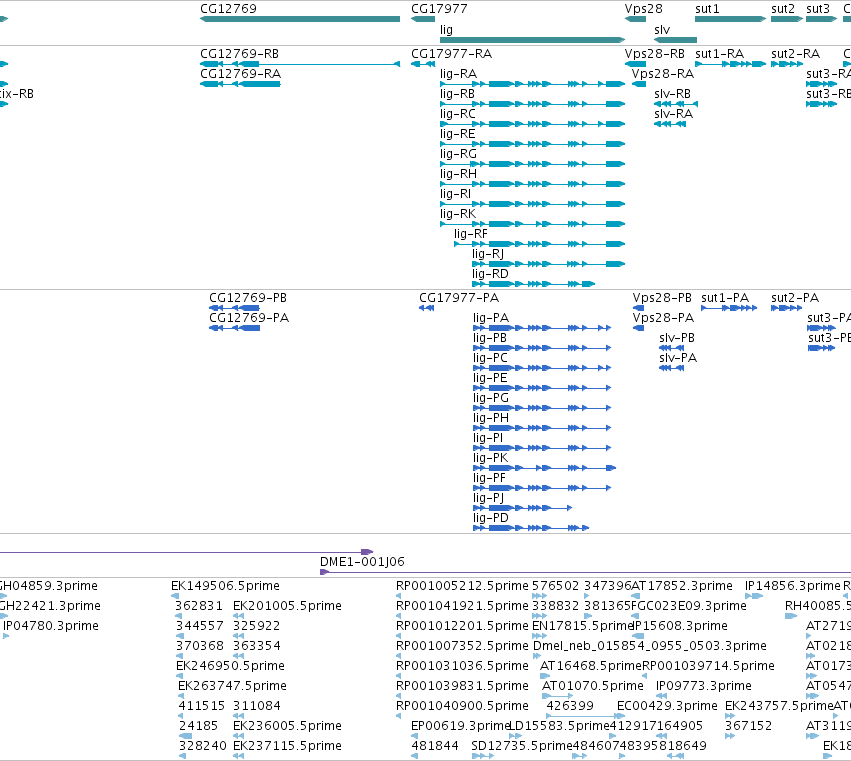
Task: Select EST EK149506.5prime
Action: (x=175, y=597)
